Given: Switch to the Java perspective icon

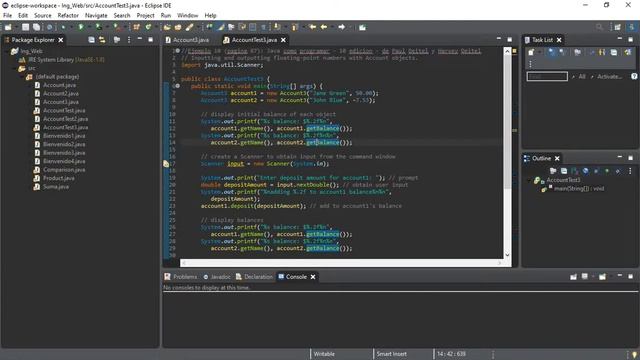Looking at the screenshot, I should [632, 27].
